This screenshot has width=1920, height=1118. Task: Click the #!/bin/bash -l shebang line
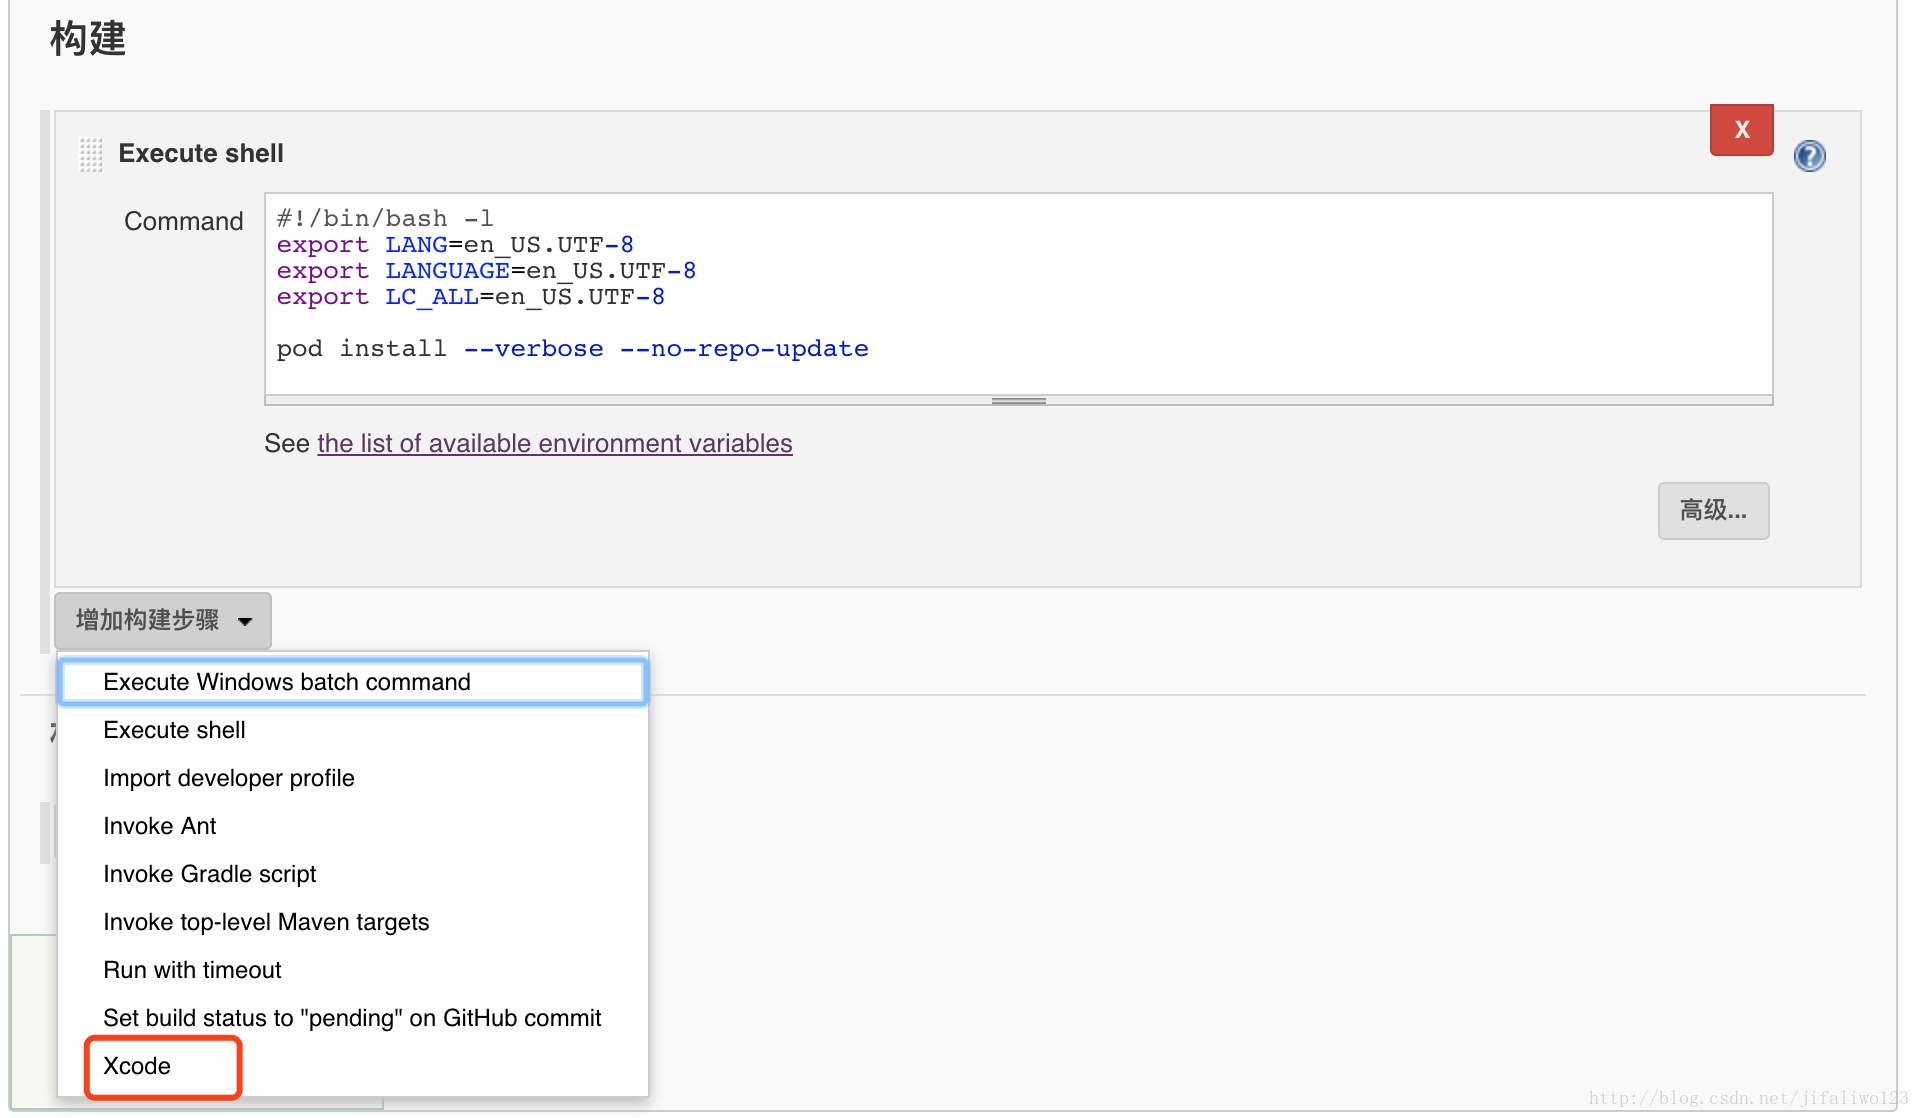[384, 219]
